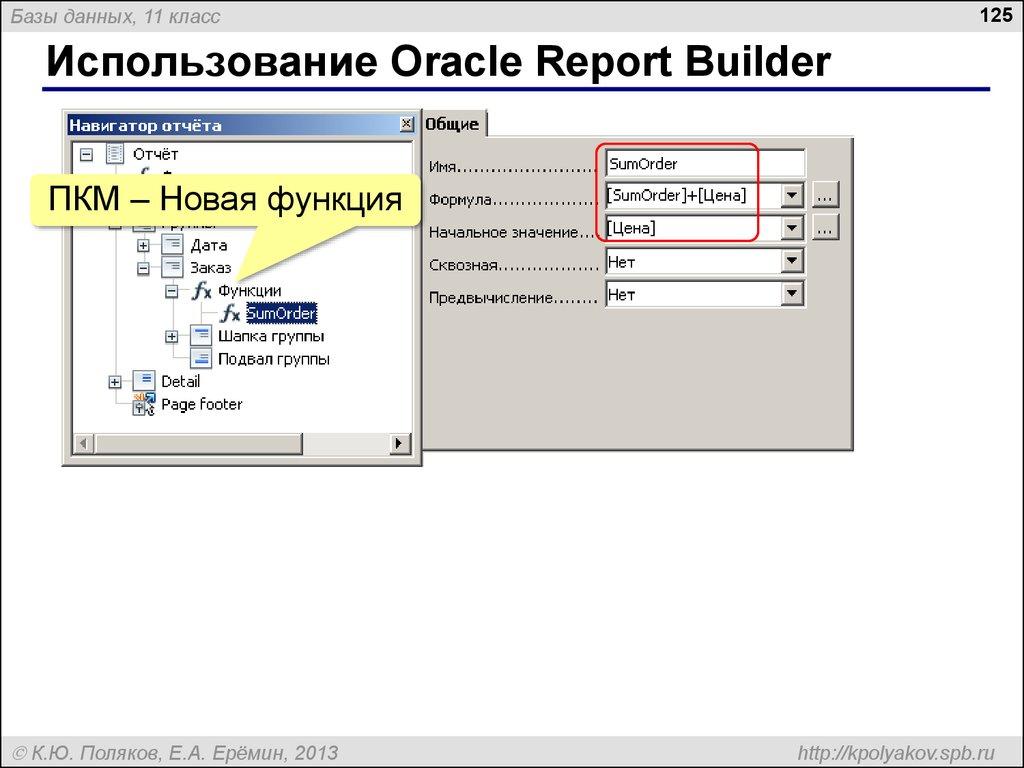This screenshot has height=768, width=1024.
Task: Switch to the Общие tab
Action: pyautogui.click(x=454, y=123)
